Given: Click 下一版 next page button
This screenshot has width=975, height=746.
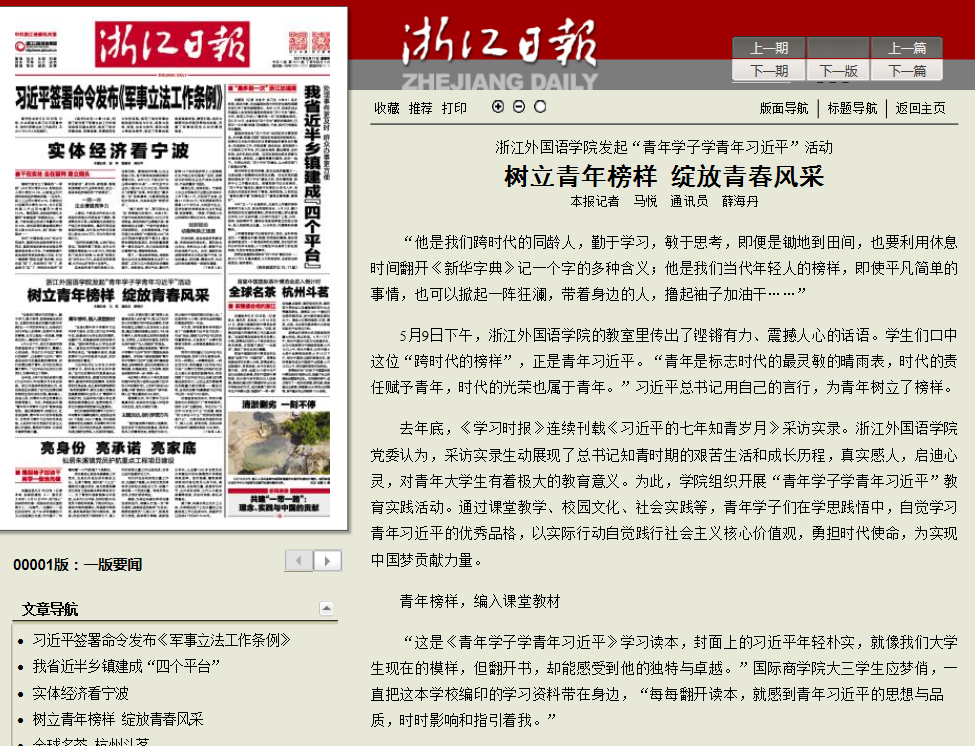Looking at the screenshot, I should point(838,71).
